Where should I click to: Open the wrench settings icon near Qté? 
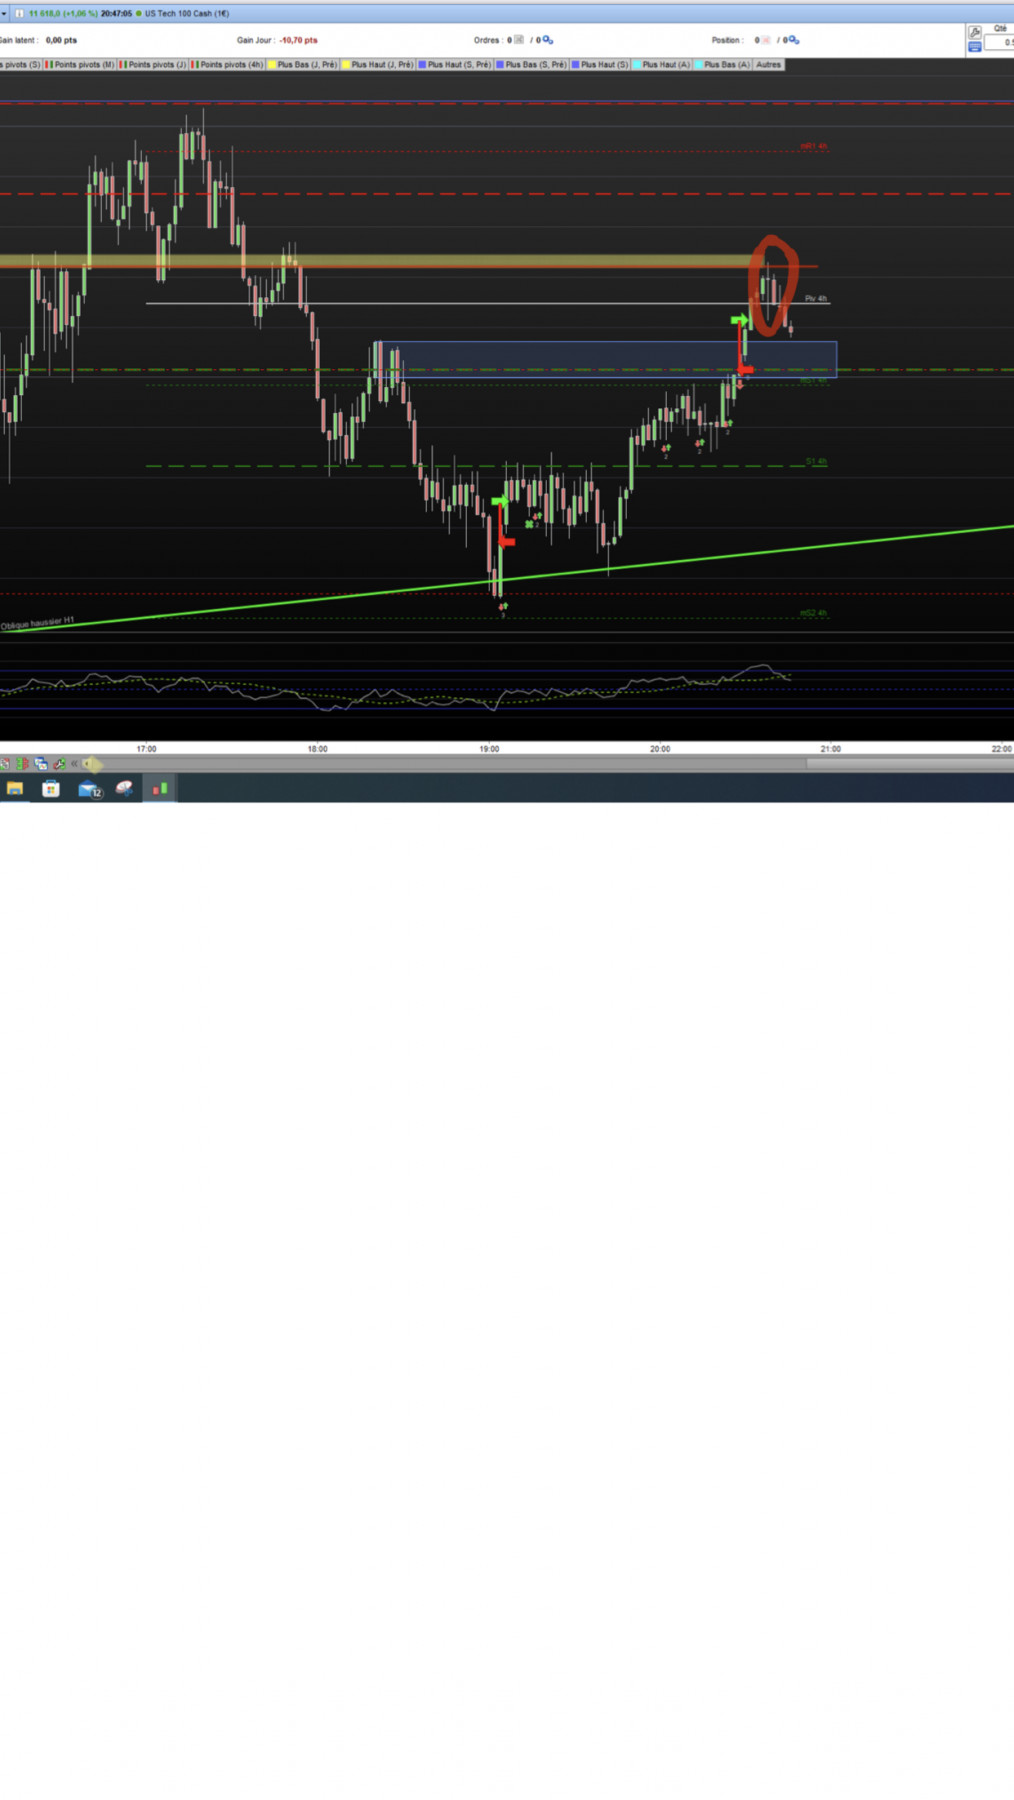coord(974,33)
